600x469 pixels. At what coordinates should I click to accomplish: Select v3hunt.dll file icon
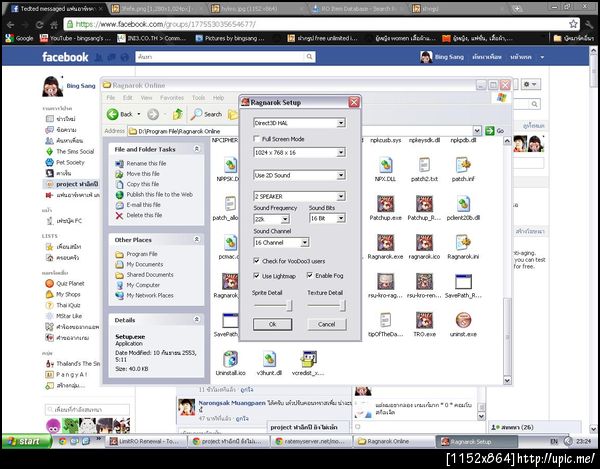[269, 359]
